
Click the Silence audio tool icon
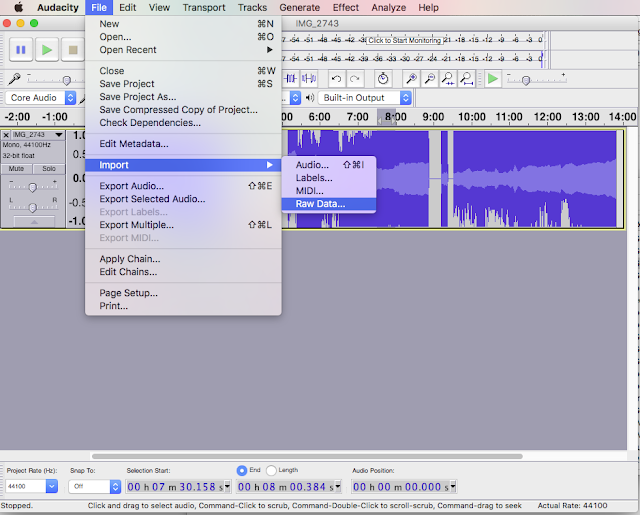click(309, 78)
